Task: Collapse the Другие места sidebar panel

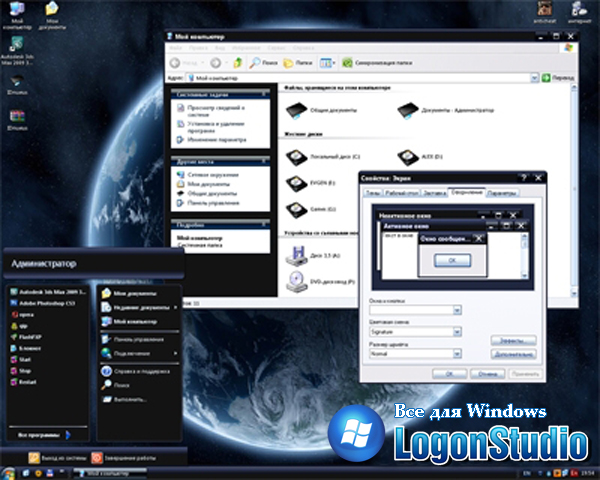Action: (x=264, y=162)
